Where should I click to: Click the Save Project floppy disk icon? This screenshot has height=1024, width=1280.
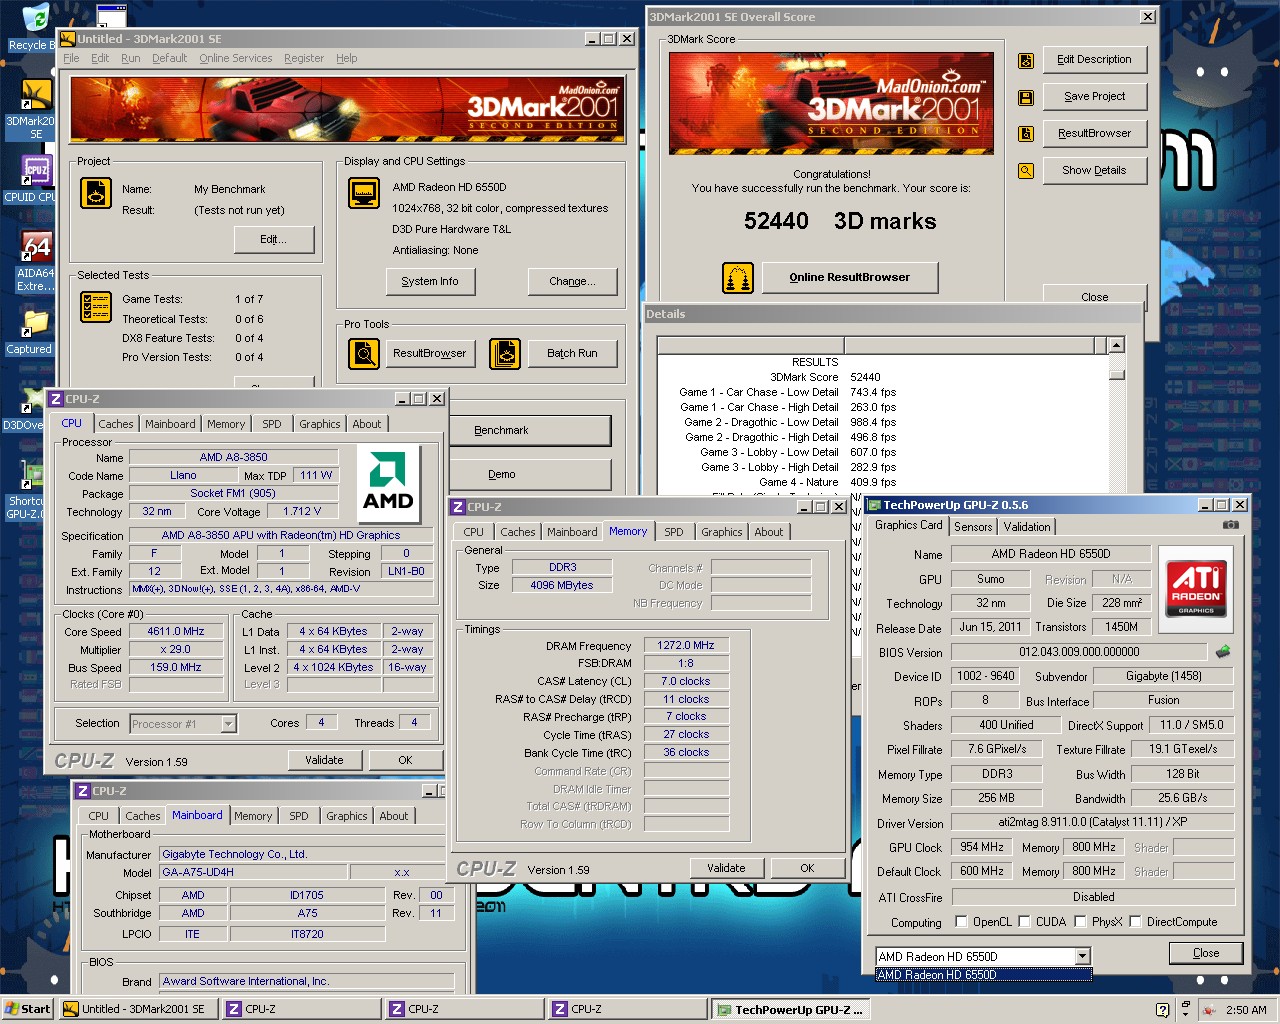pyautogui.click(x=1025, y=97)
